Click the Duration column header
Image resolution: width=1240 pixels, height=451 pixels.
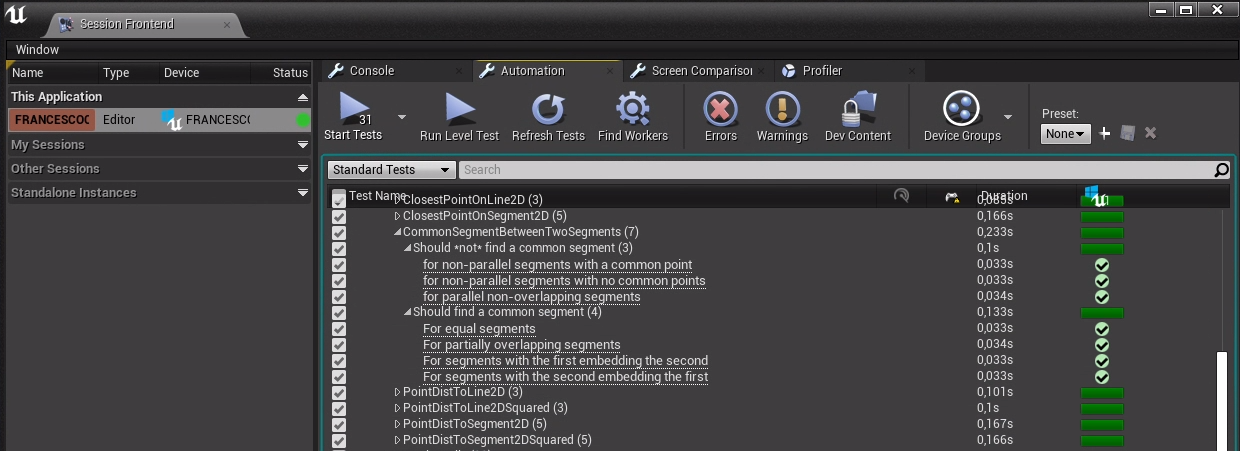point(1004,196)
